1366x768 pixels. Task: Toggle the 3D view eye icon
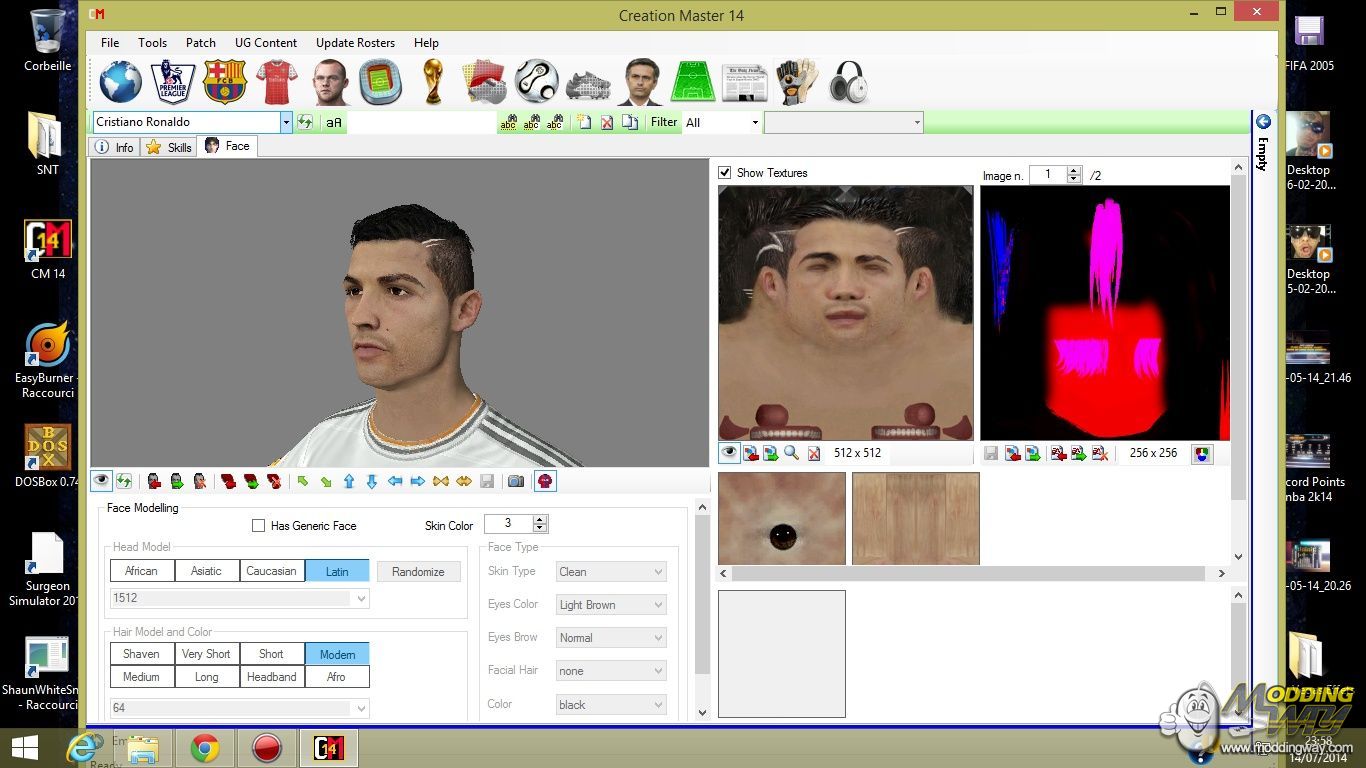pos(101,481)
